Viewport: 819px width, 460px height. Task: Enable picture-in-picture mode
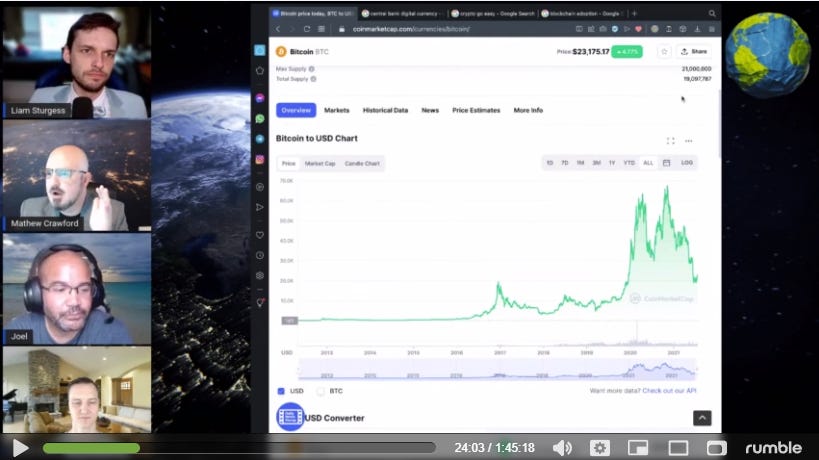638,448
